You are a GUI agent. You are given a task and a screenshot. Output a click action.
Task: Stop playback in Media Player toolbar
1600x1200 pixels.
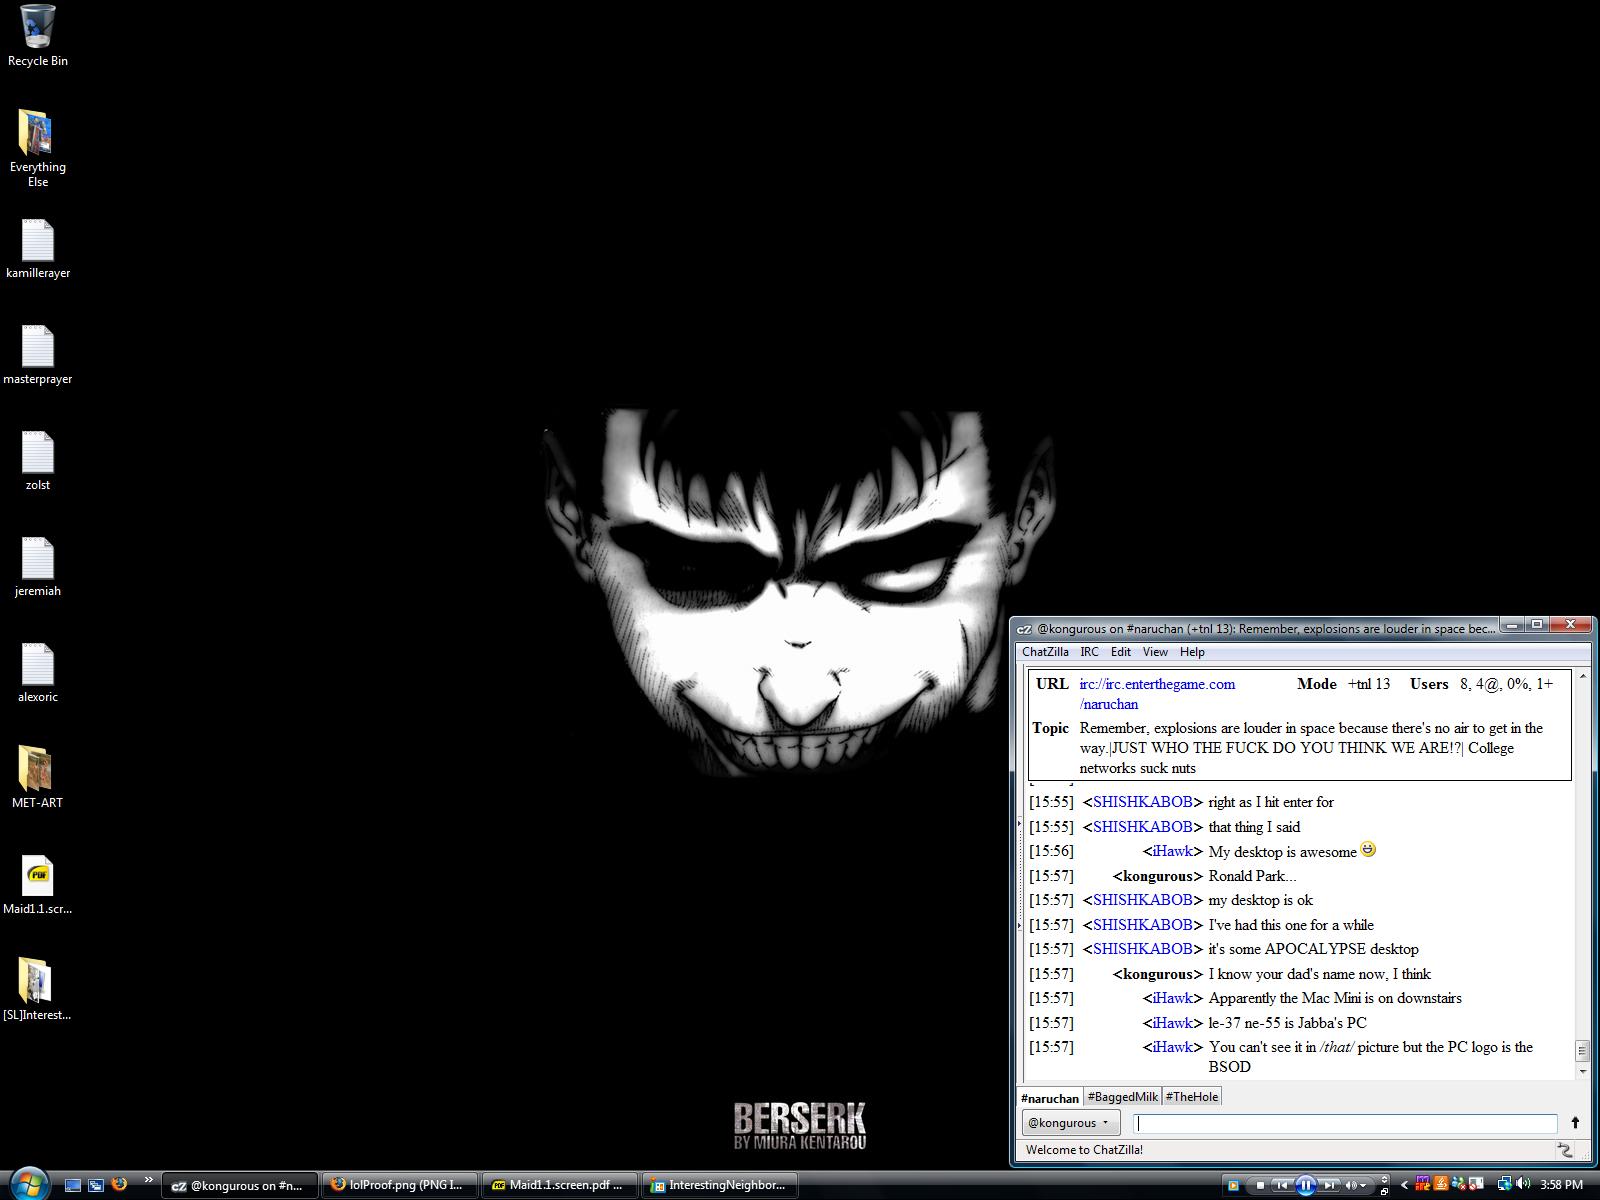pyautogui.click(x=1260, y=1186)
